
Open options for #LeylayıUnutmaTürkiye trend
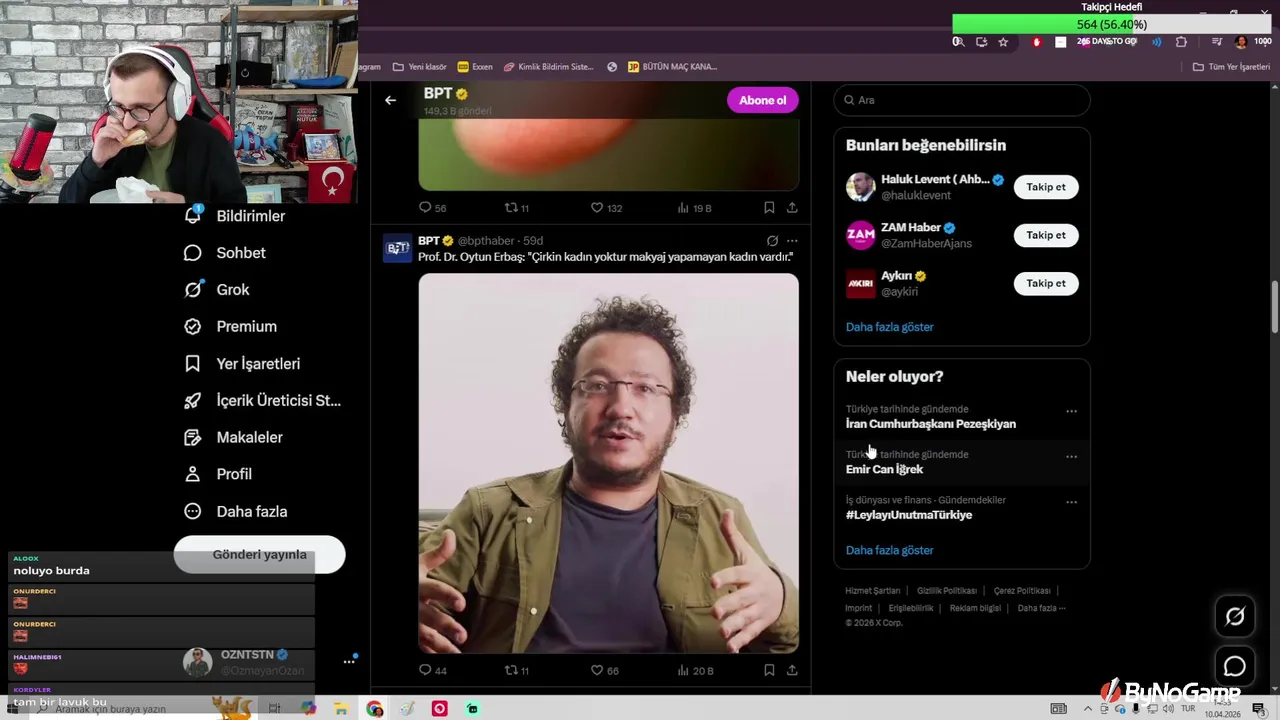click(x=1071, y=502)
